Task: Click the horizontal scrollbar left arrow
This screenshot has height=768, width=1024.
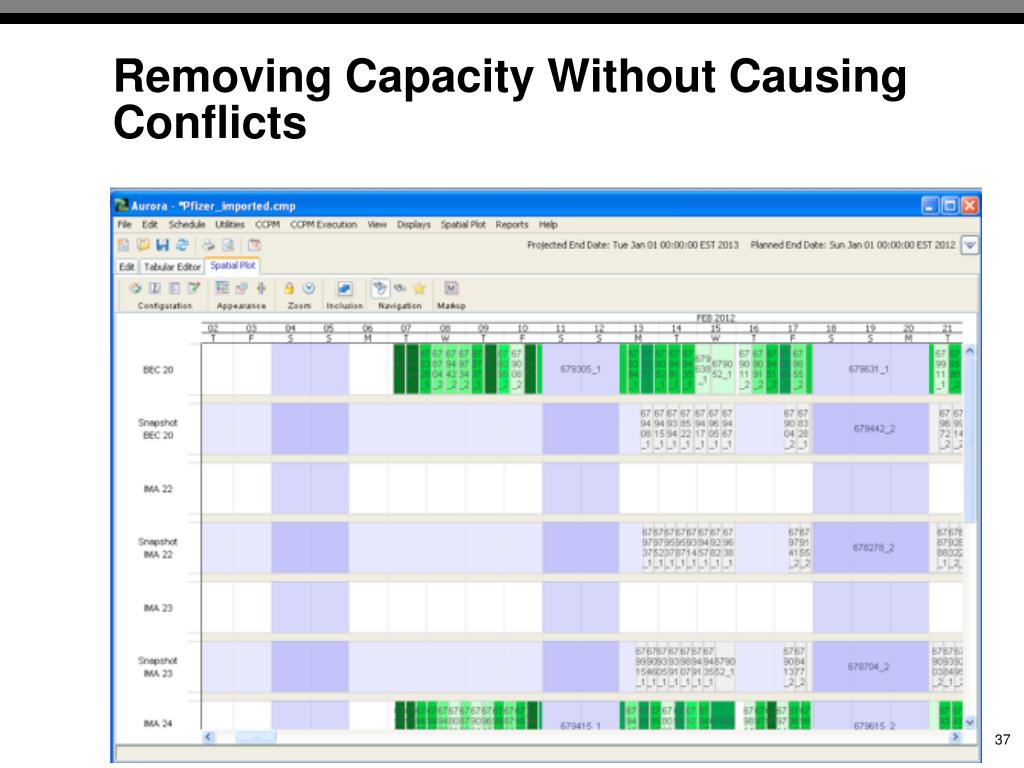Action: [x=208, y=737]
